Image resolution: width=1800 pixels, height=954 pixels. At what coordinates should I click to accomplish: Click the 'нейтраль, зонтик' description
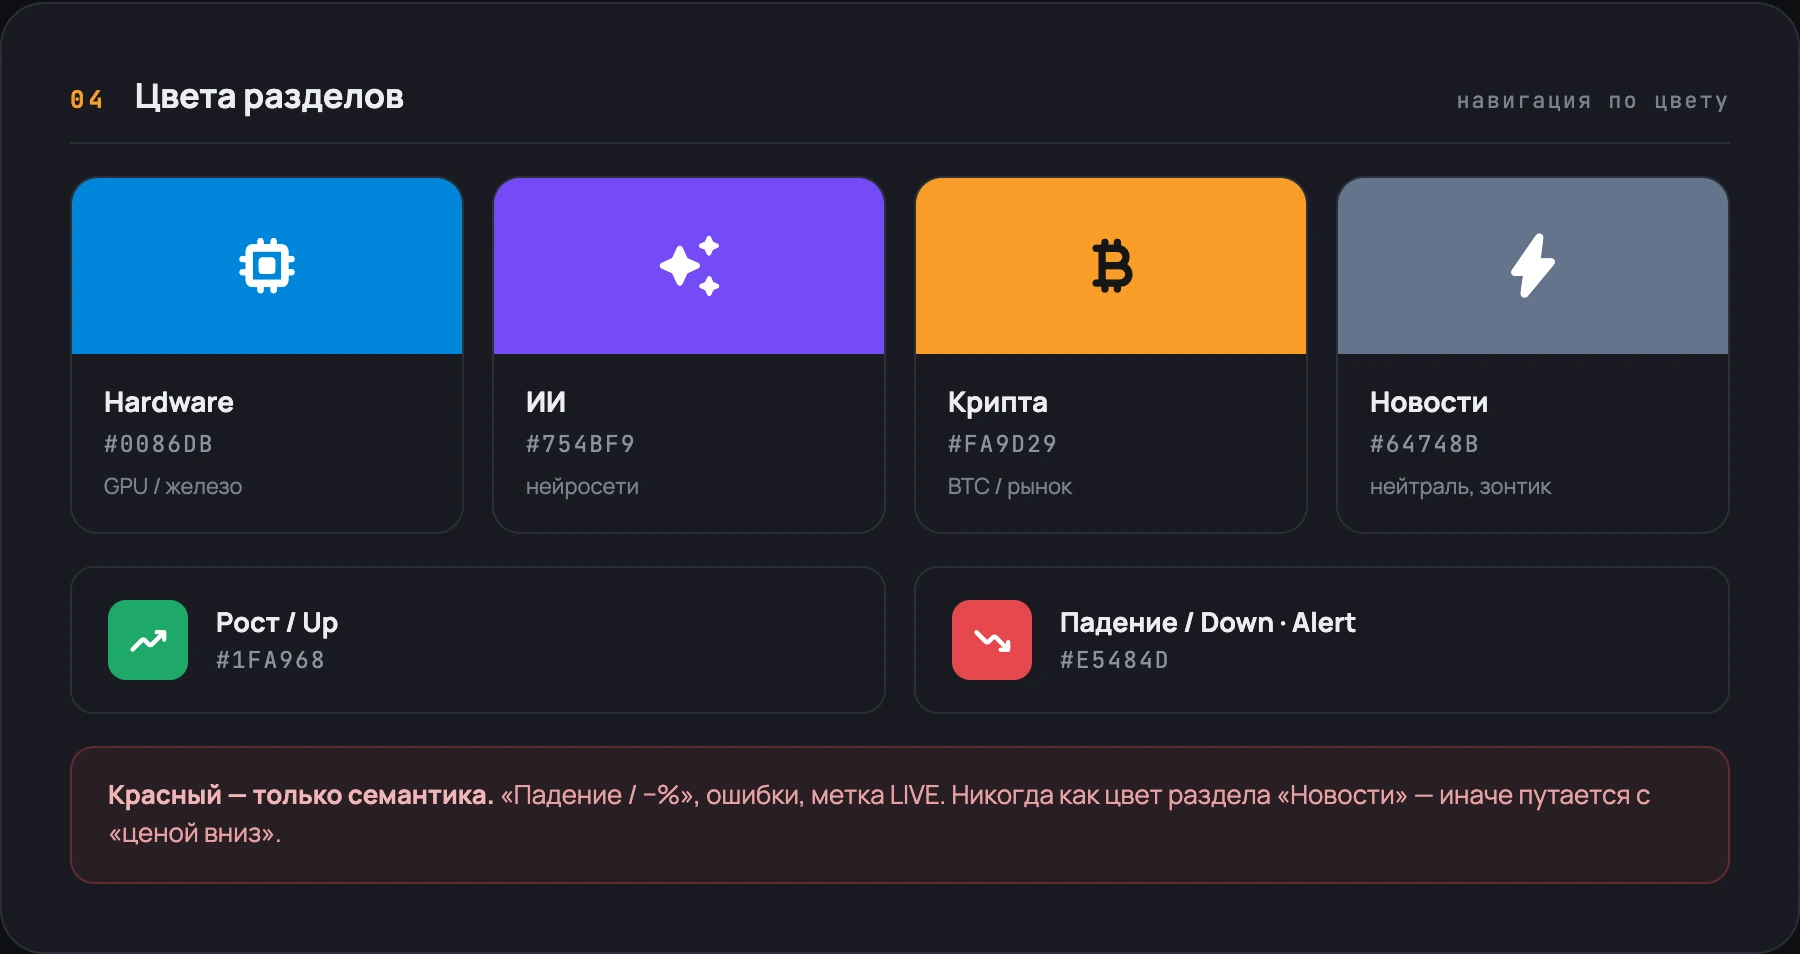1461,487
